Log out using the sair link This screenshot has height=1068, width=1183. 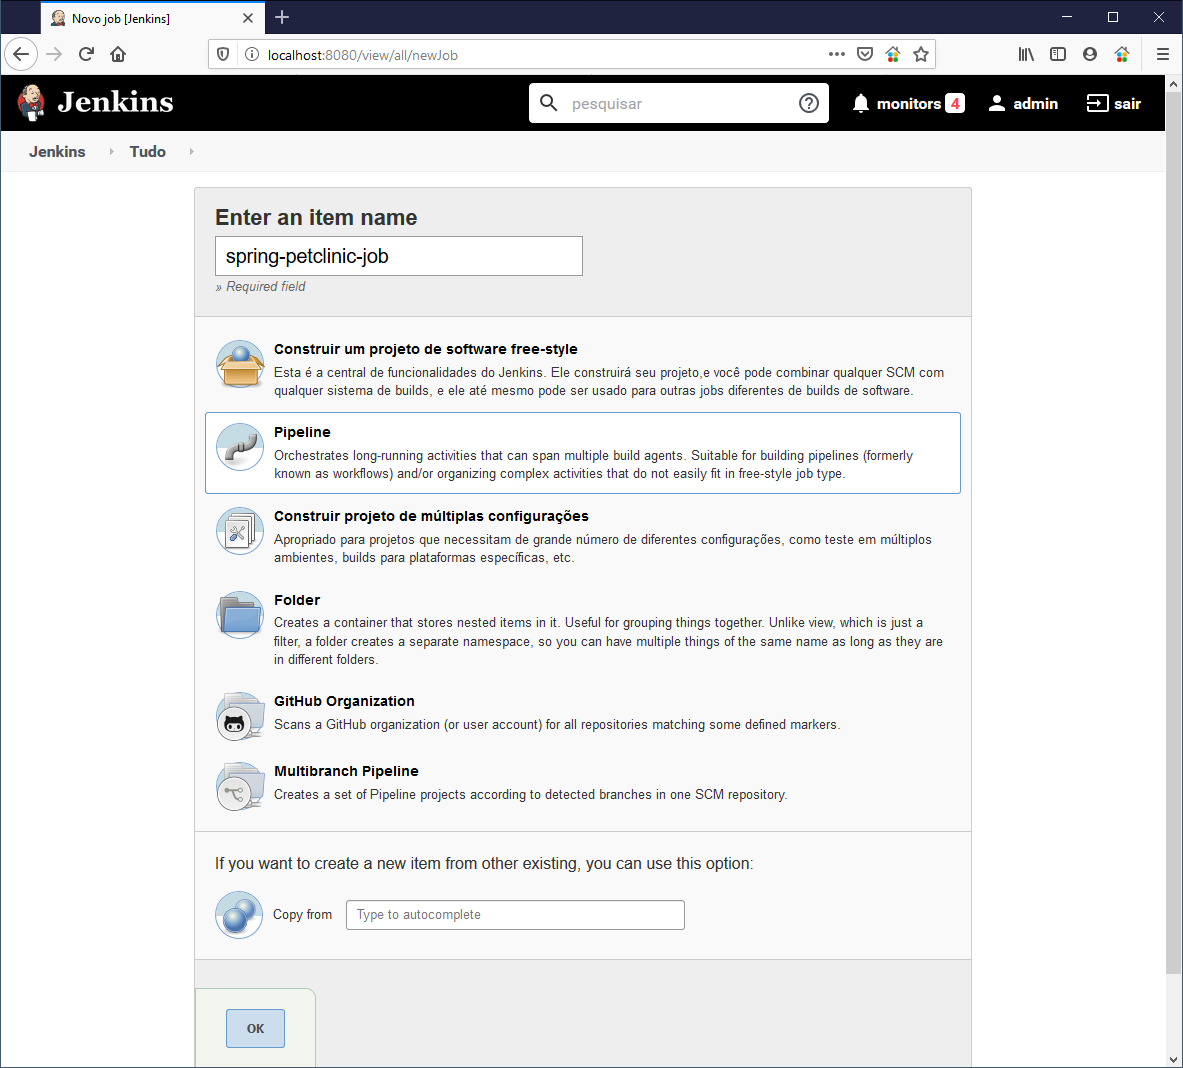1114,103
